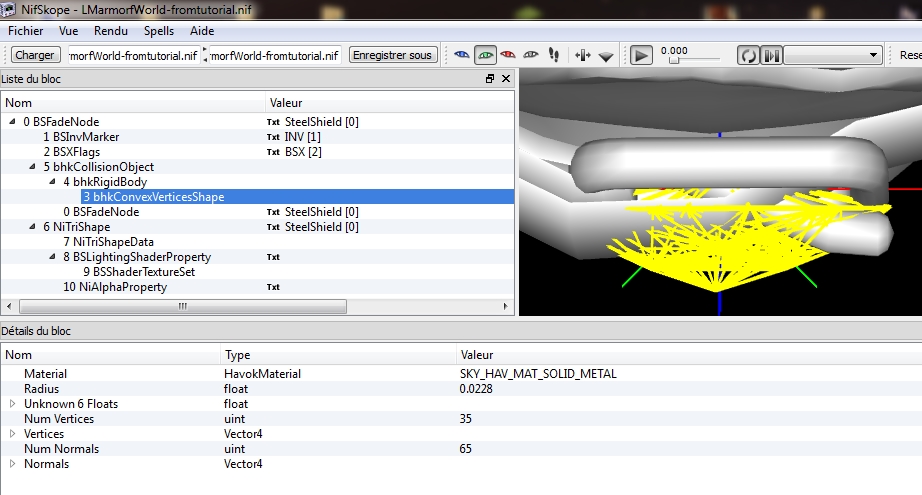Click the NifSkope title bar icon
922x495 pixels.
coord(8,9)
